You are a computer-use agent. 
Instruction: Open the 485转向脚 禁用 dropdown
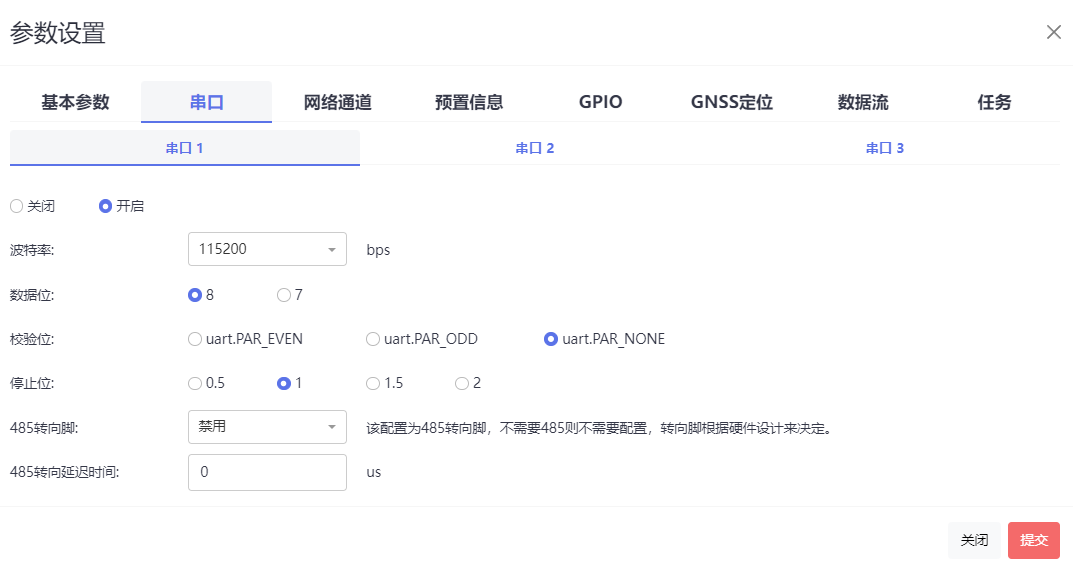click(267, 427)
